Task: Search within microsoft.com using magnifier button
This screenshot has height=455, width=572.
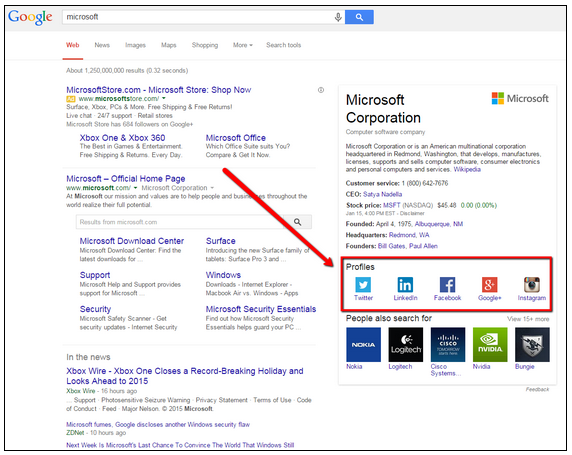Action: coord(298,222)
